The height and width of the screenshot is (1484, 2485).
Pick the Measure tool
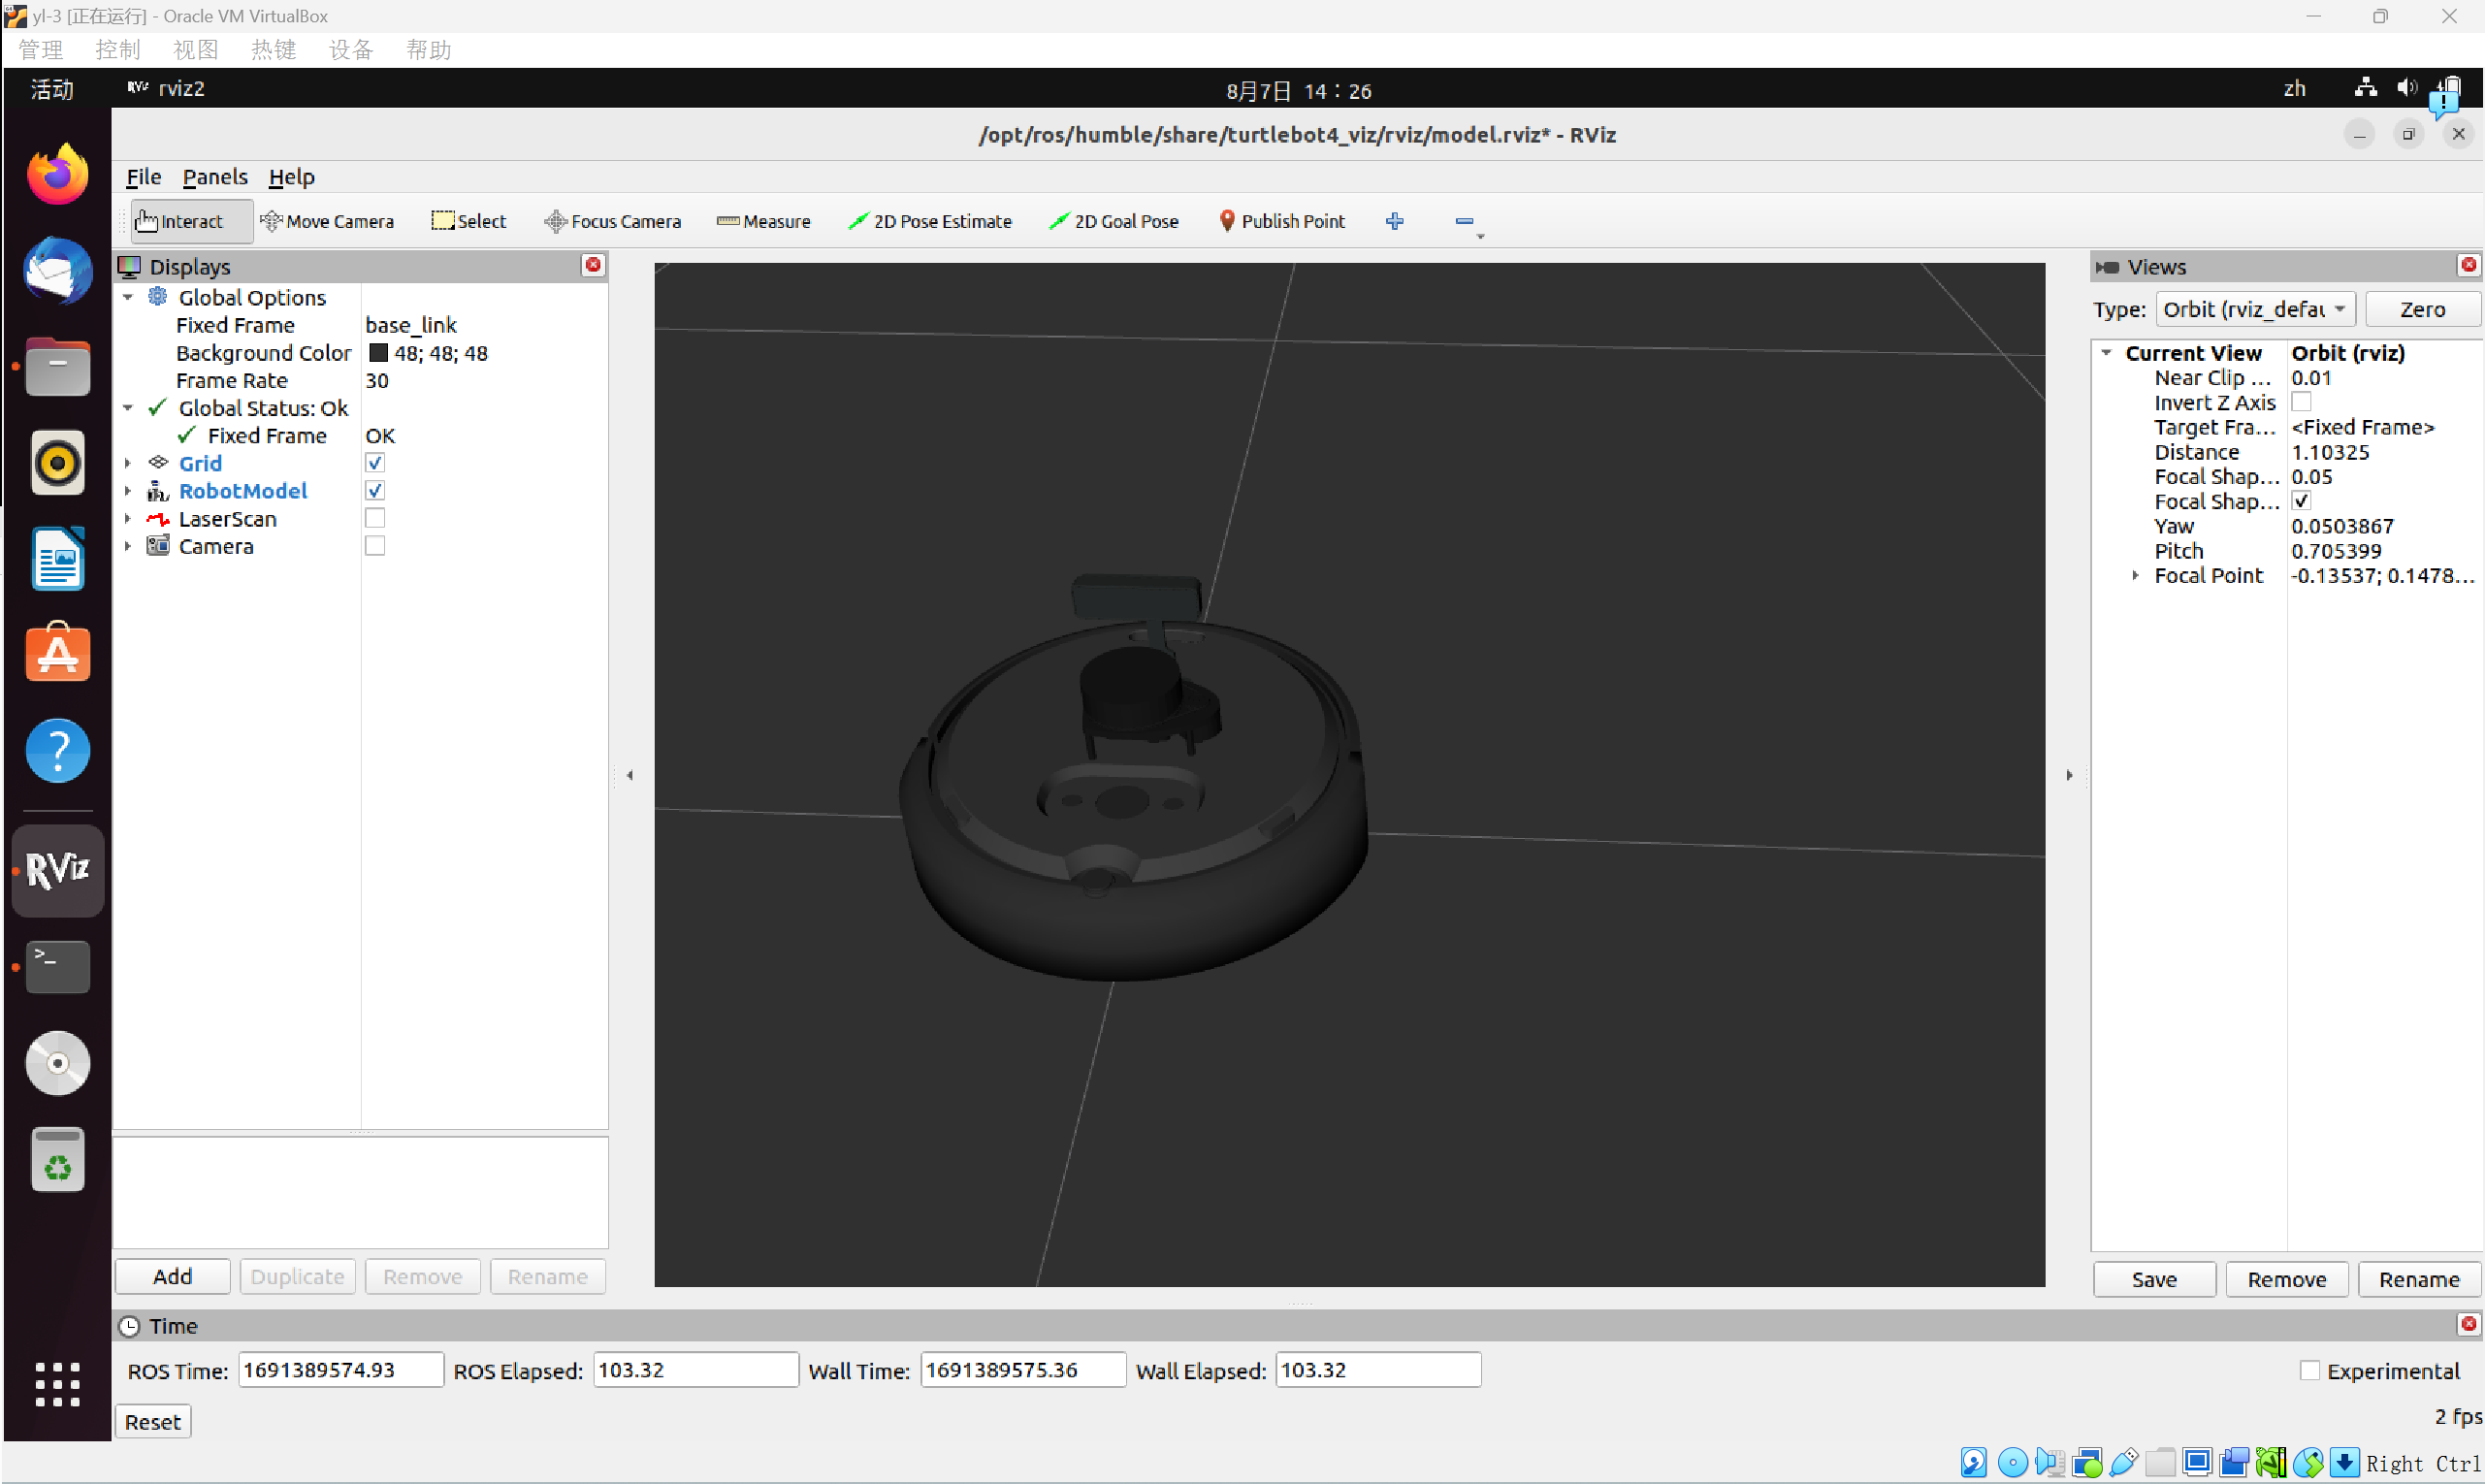764,221
